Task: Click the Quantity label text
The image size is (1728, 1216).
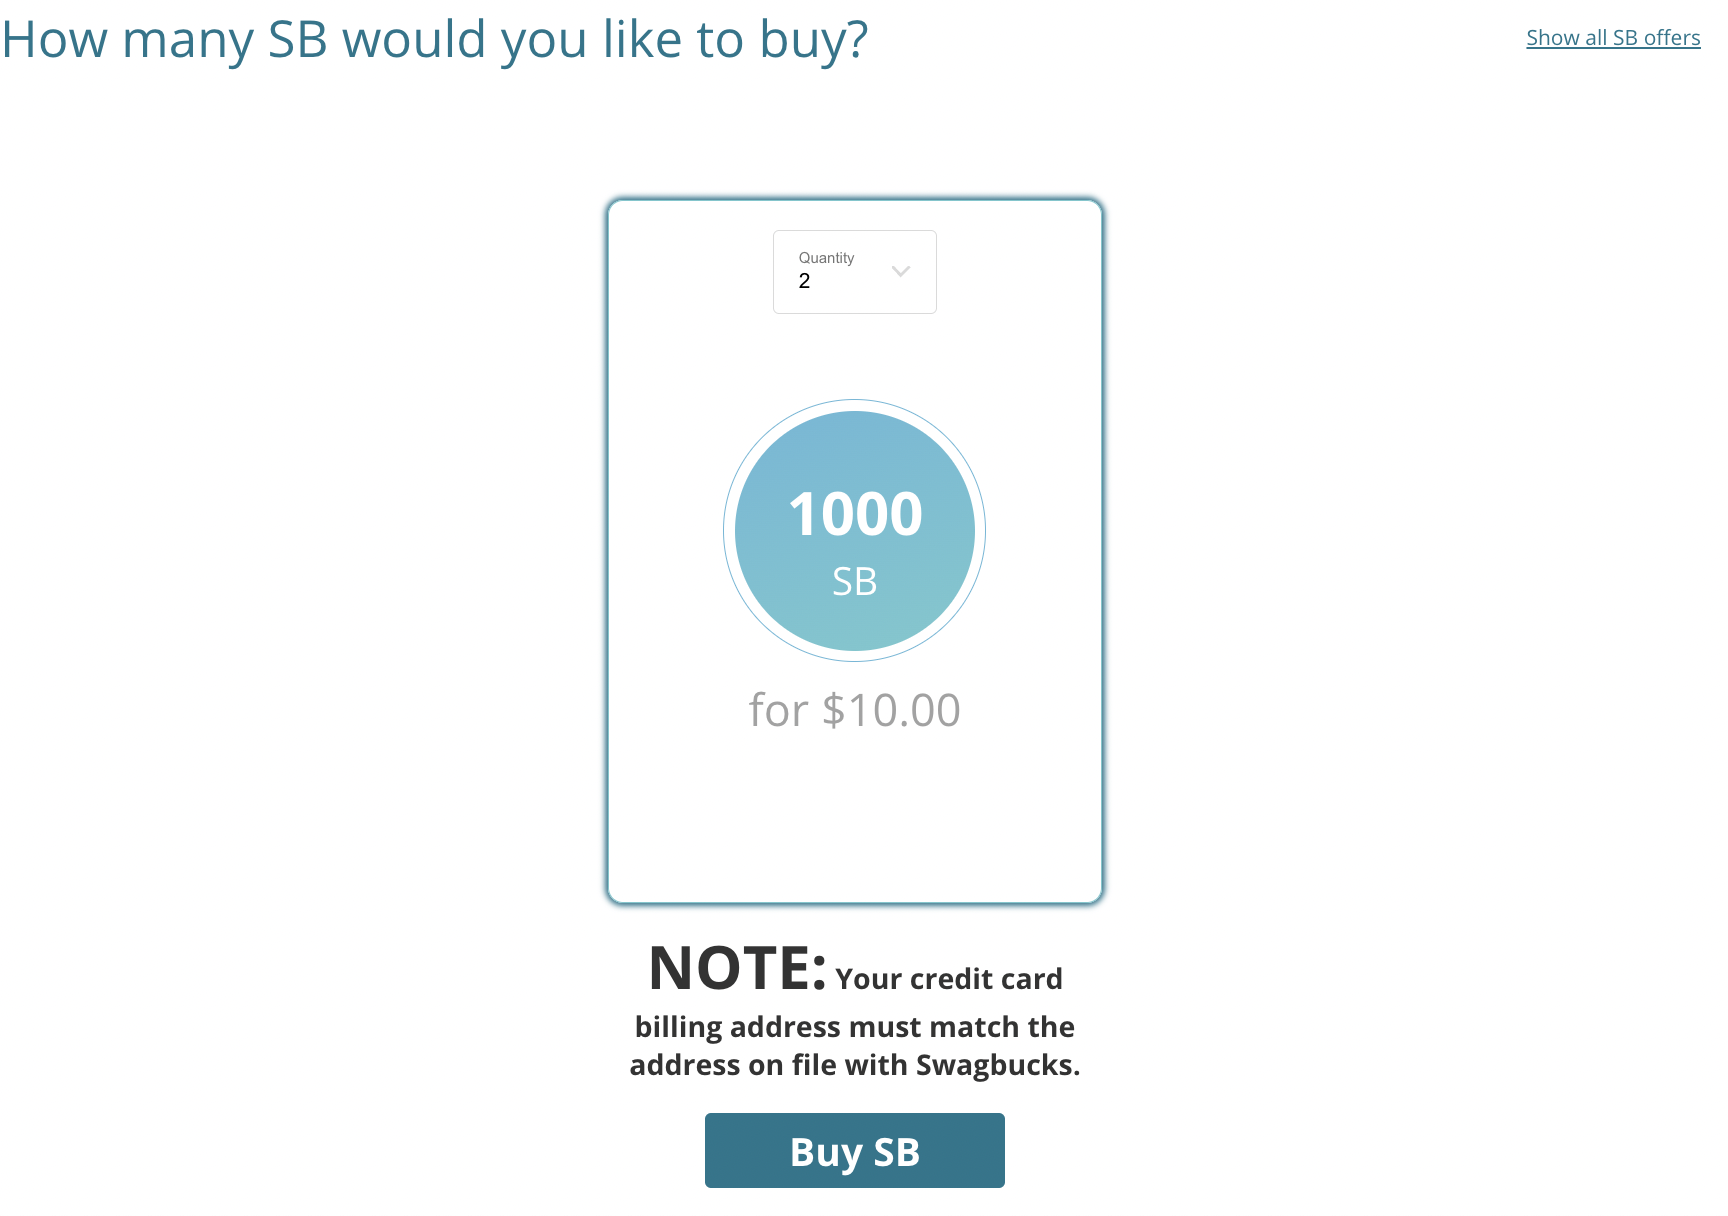Action: click(x=826, y=257)
